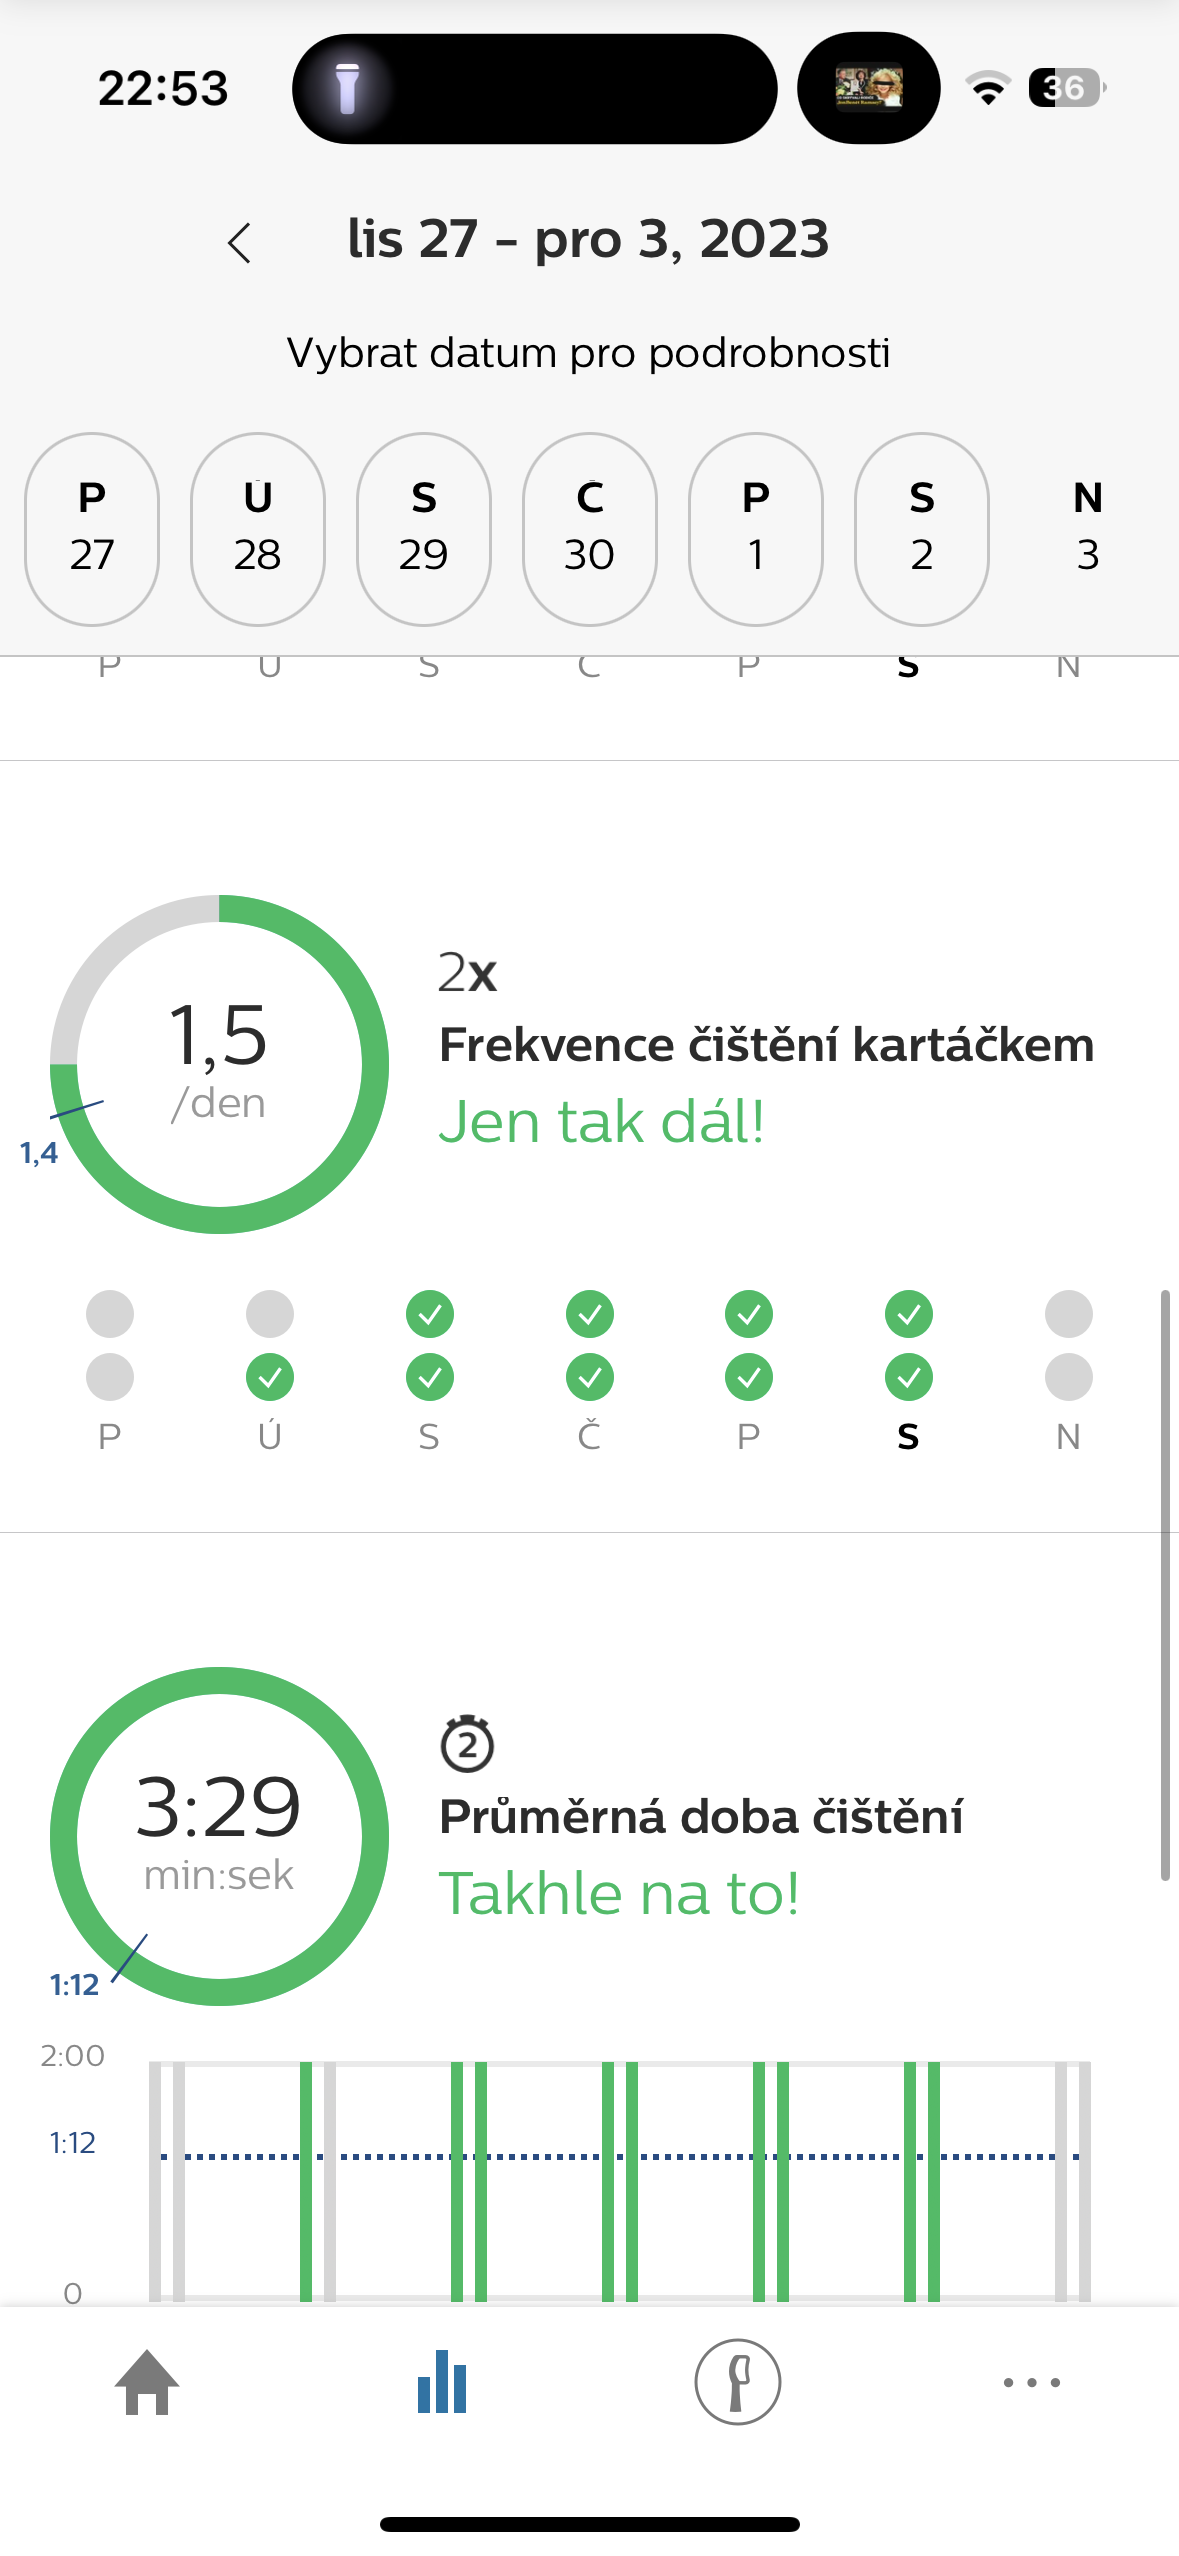
Task: Tap the picture-in-picture video thumbnail
Action: 868,88
